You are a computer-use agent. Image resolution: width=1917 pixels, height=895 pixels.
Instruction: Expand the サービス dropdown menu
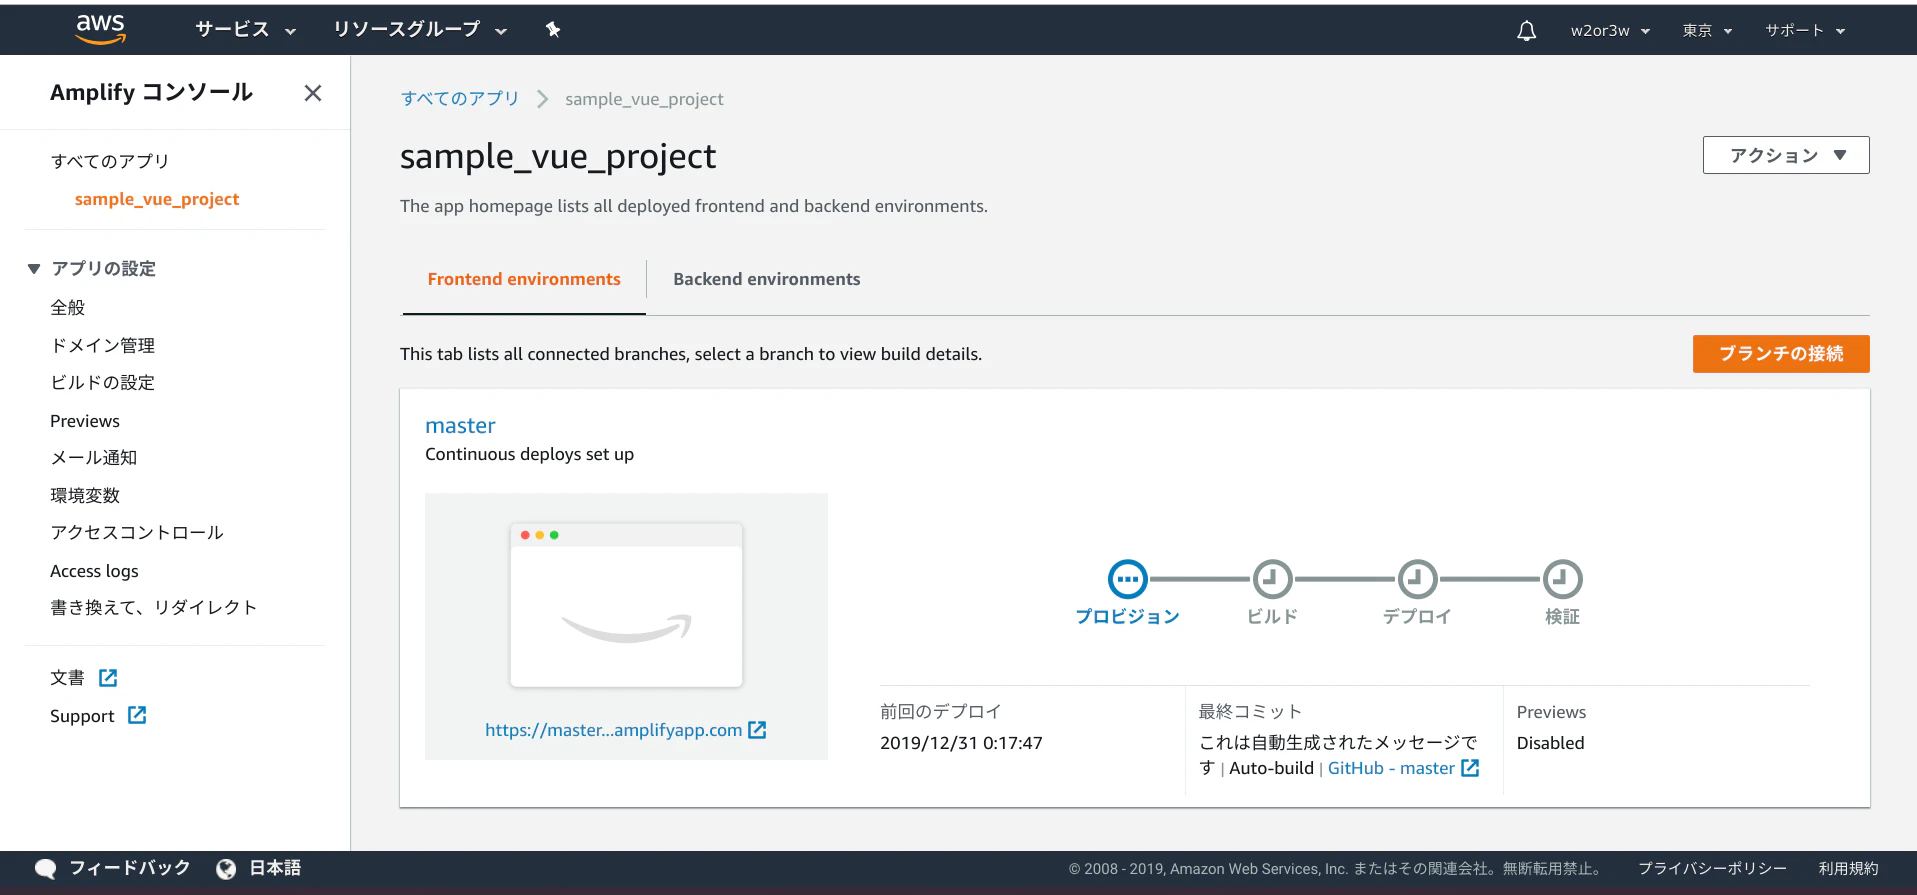tap(246, 30)
